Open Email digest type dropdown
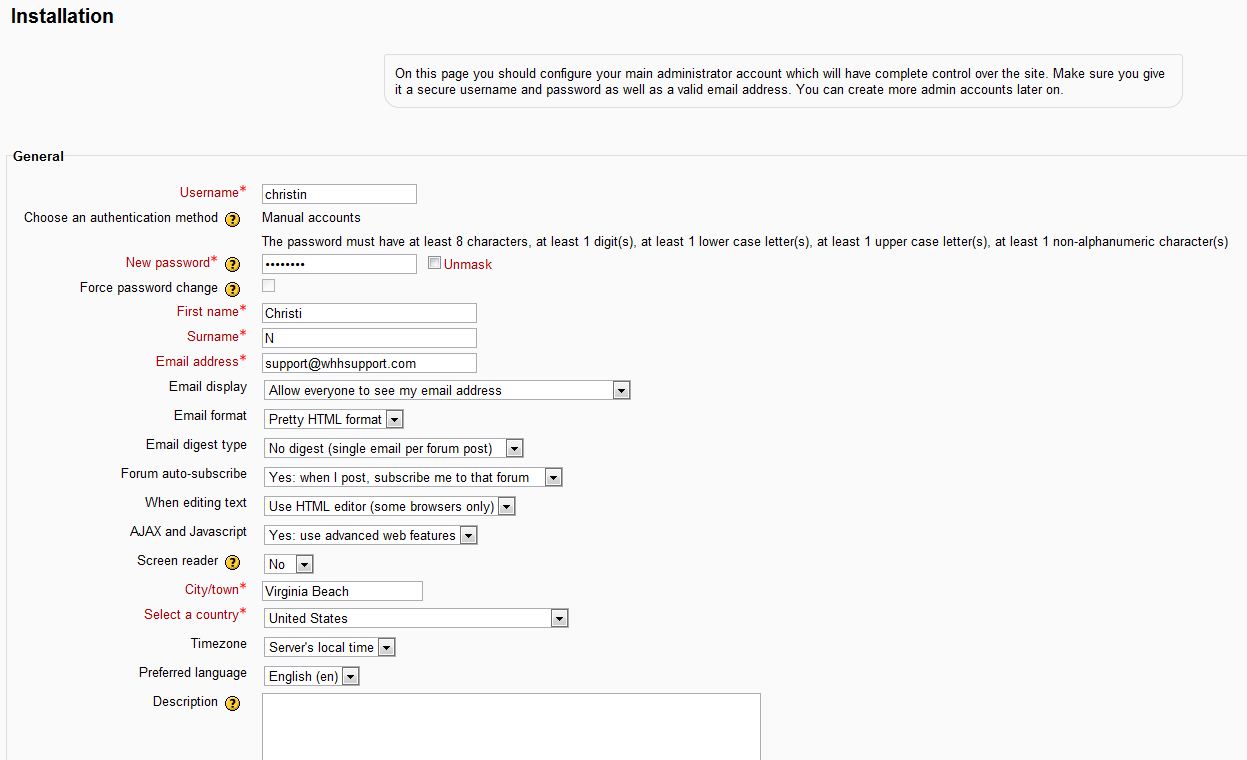This screenshot has height=760, width=1247. 394,448
